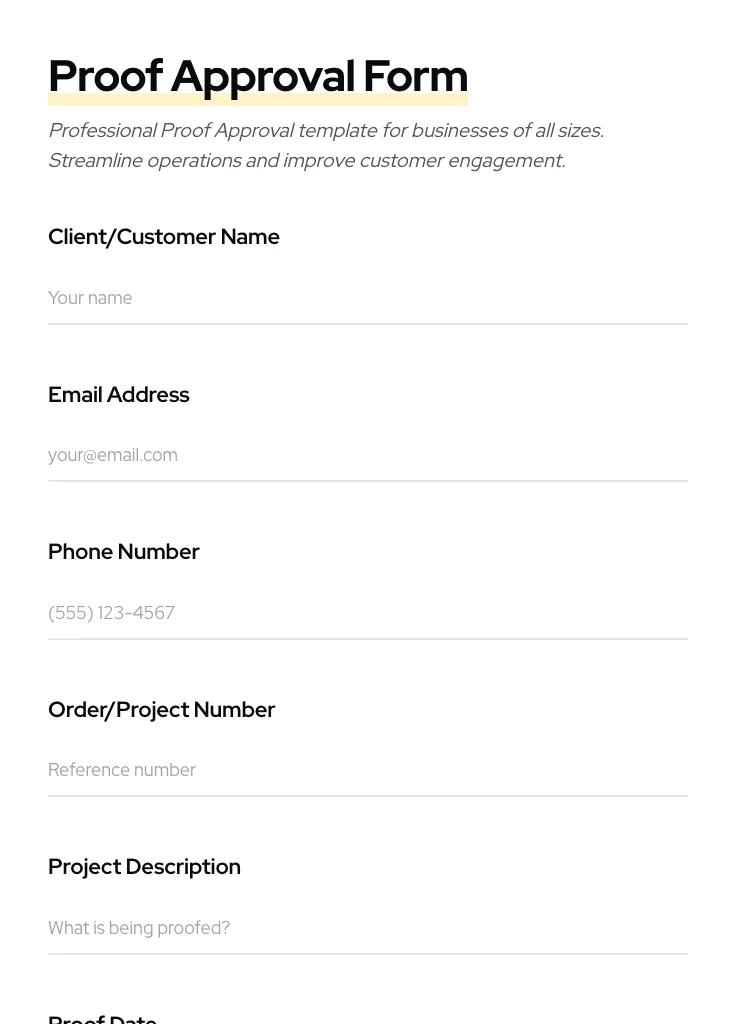Click the word 'Form' in the title

point(415,77)
